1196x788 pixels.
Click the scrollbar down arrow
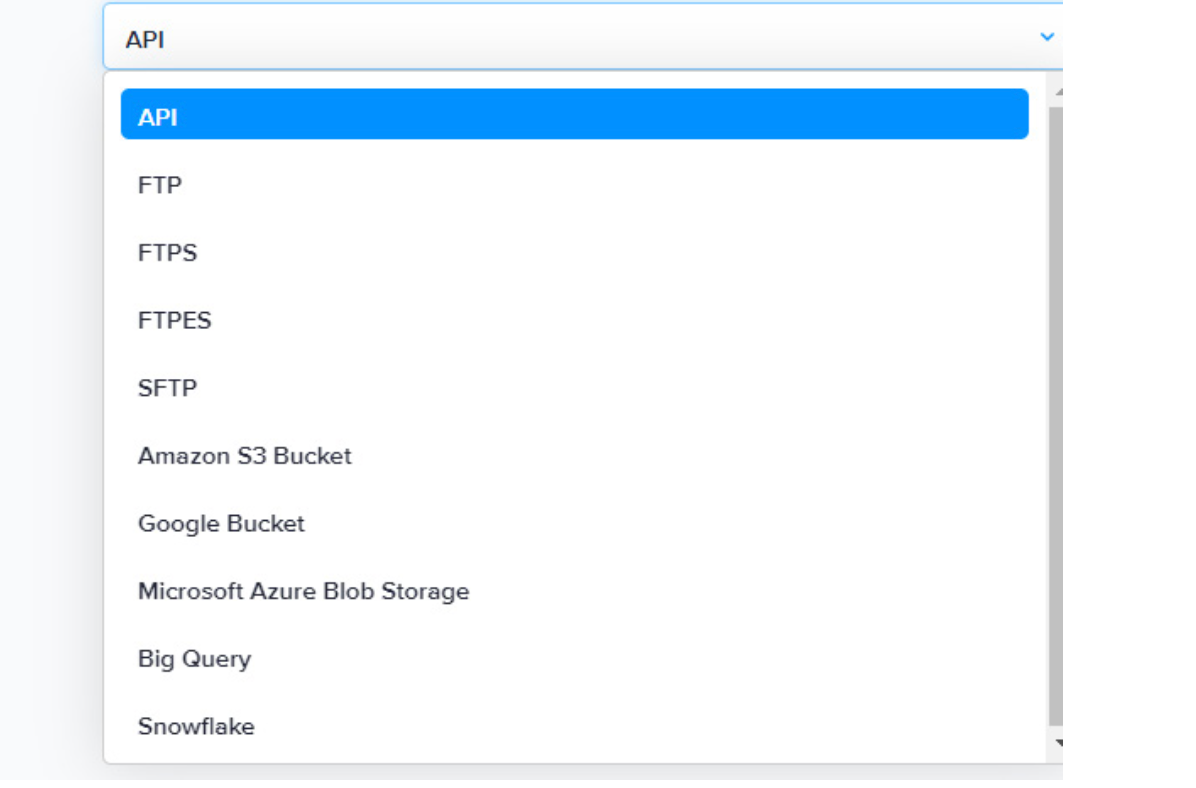coord(1057,743)
